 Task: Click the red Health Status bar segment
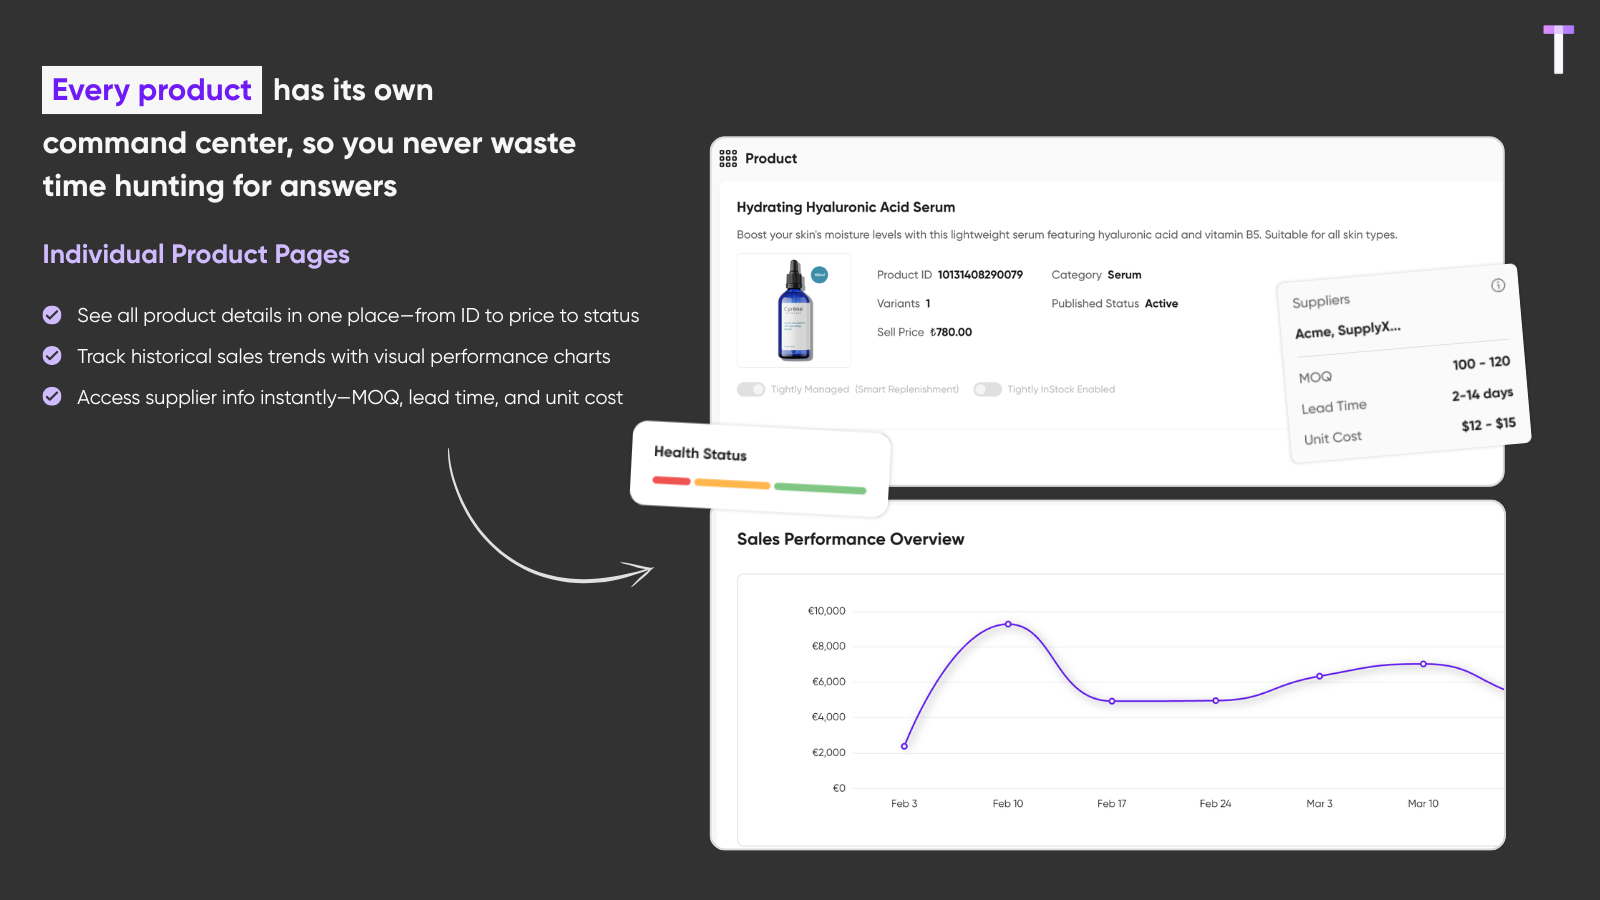click(672, 481)
